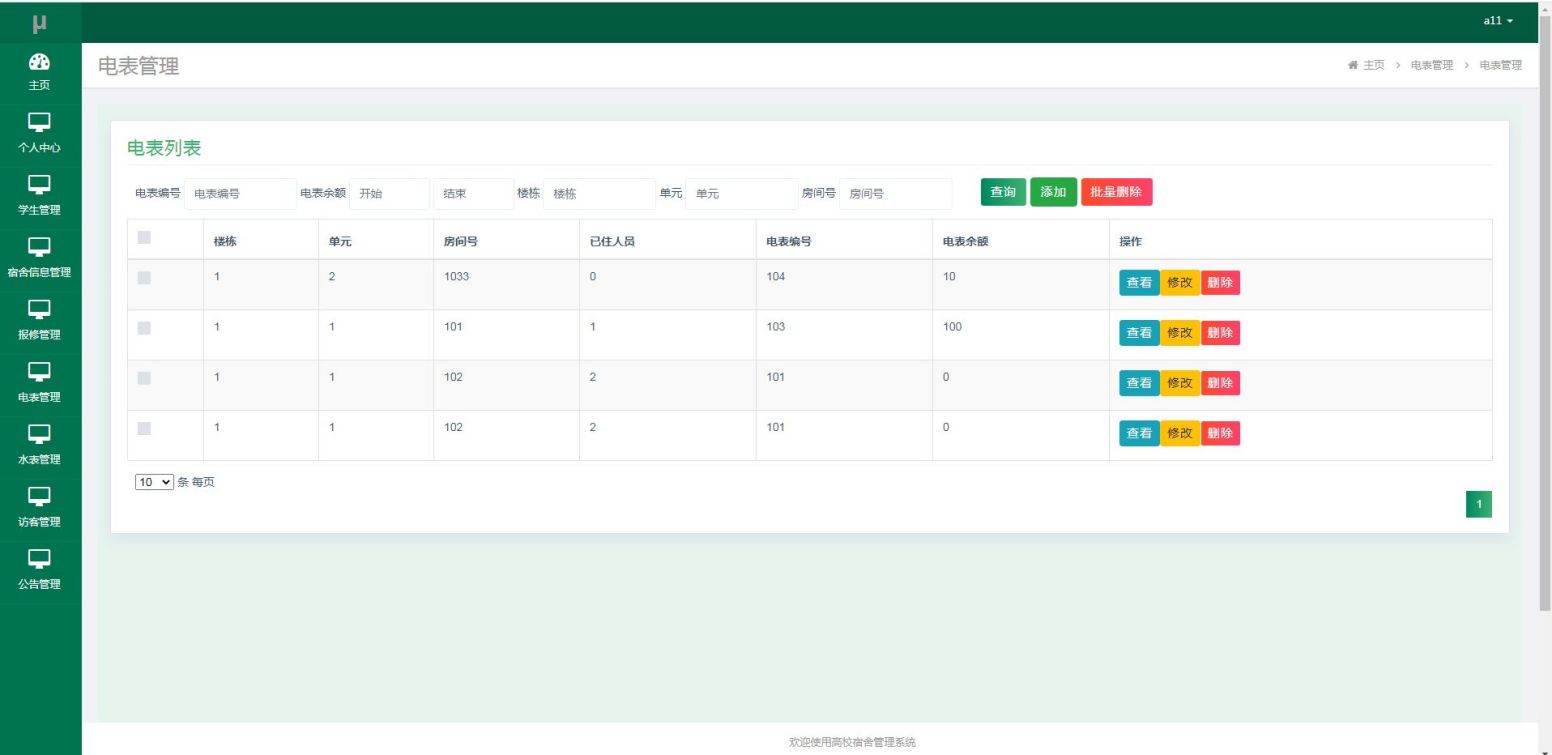
Task: Focus the 电表编号 search input
Action: [x=240, y=194]
